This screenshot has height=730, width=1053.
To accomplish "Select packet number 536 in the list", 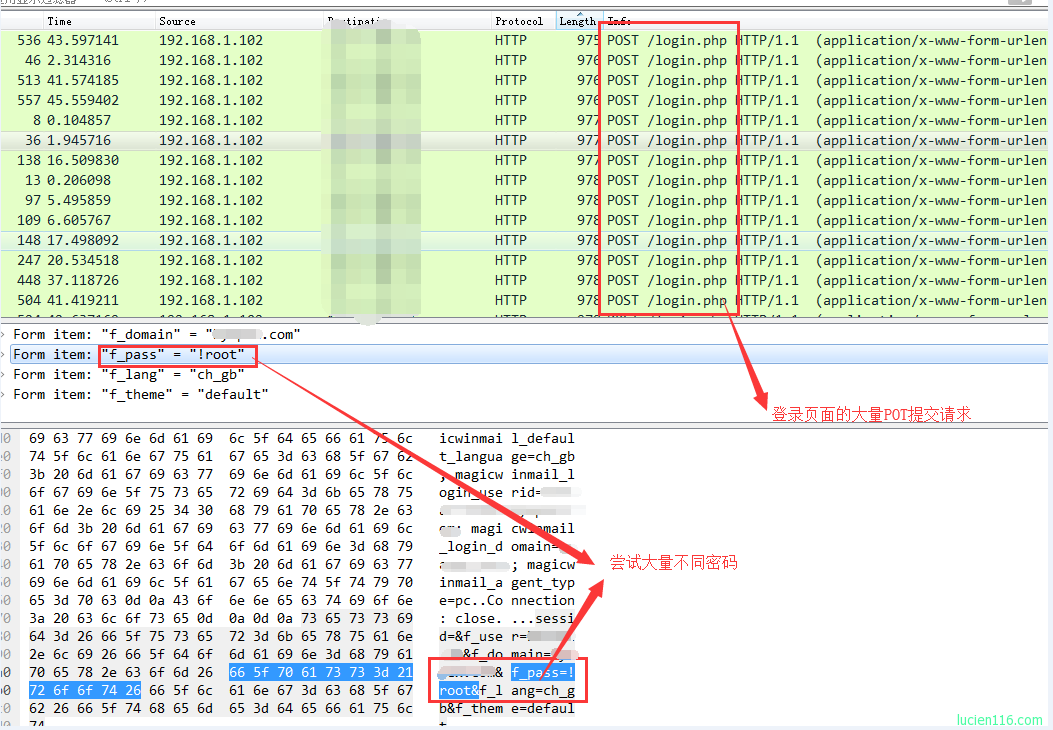I will tap(524, 40).
